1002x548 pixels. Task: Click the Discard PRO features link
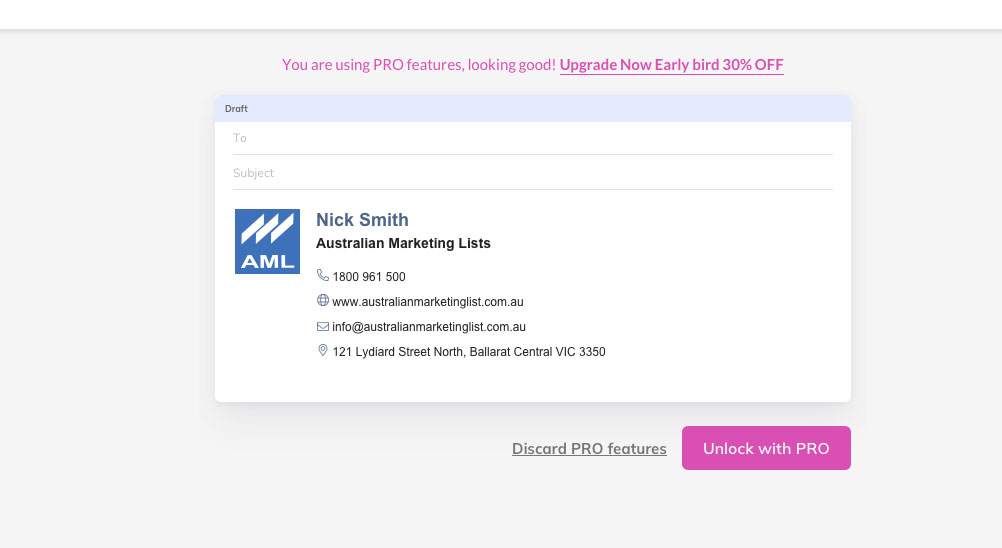pos(589,448)
